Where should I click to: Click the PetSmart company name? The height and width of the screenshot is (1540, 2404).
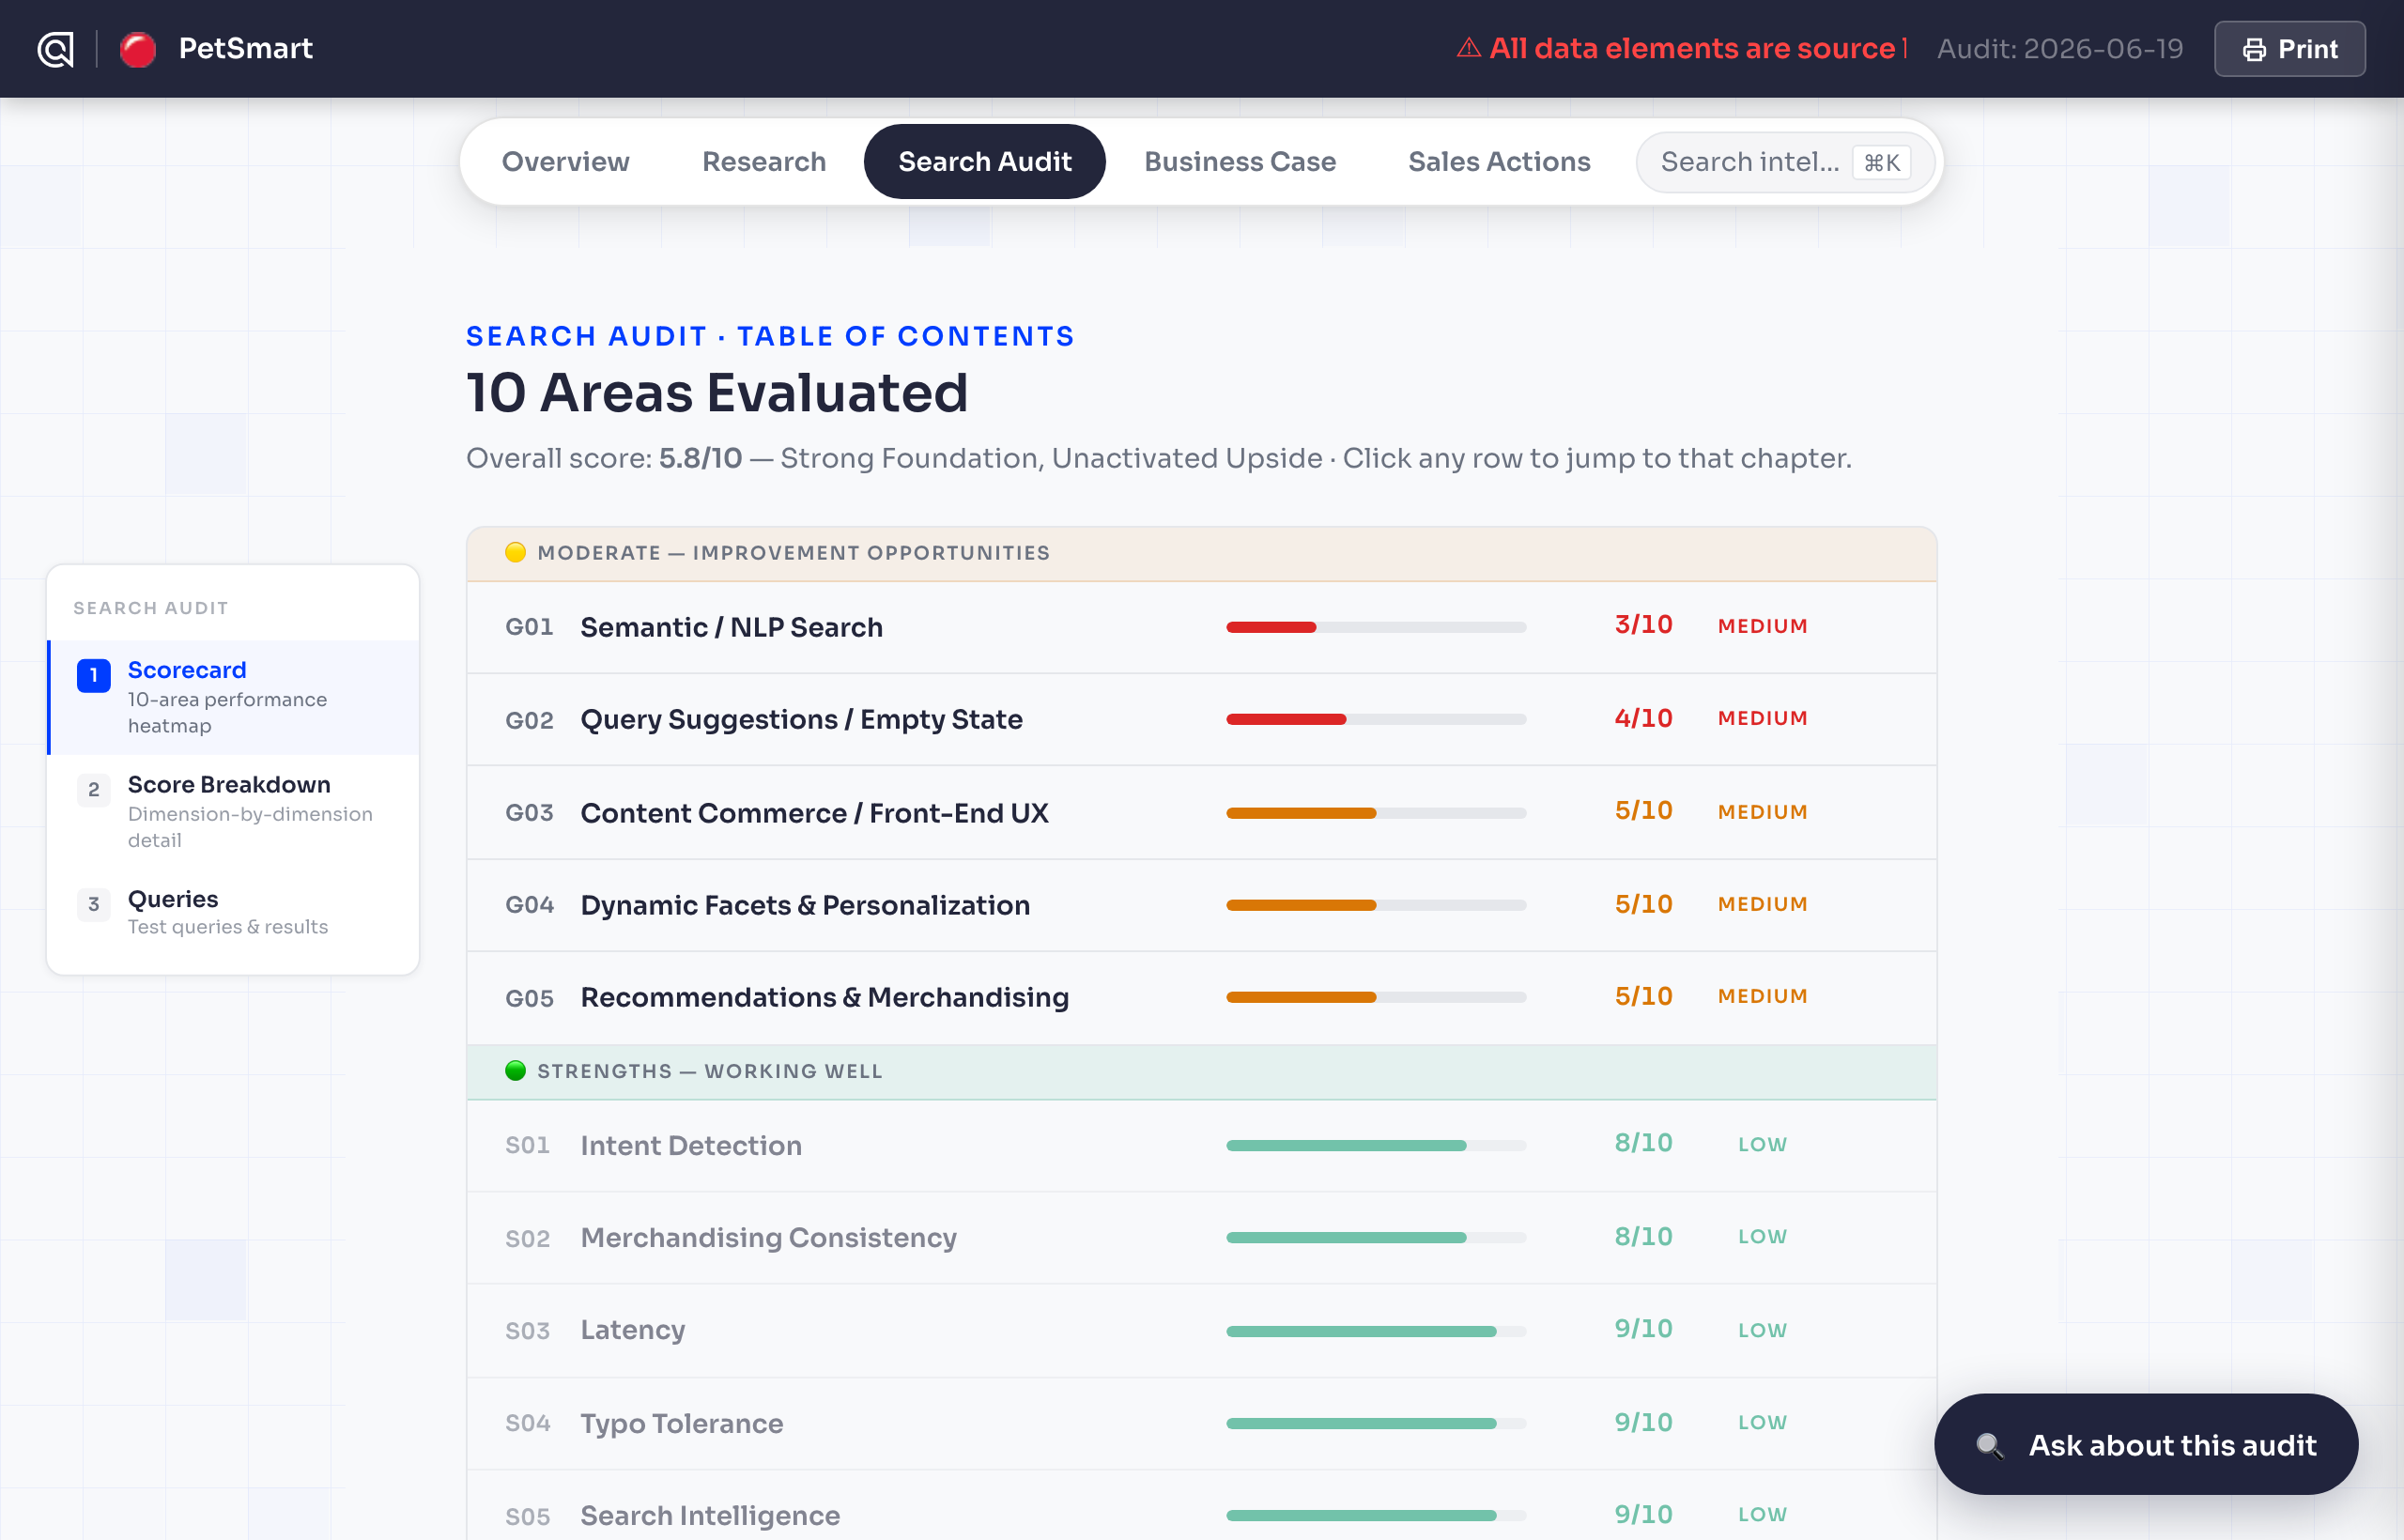(246, 48)
